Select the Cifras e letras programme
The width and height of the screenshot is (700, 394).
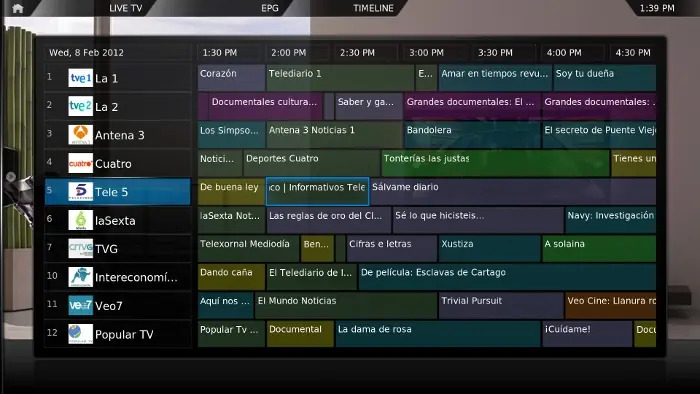(392, 248)
